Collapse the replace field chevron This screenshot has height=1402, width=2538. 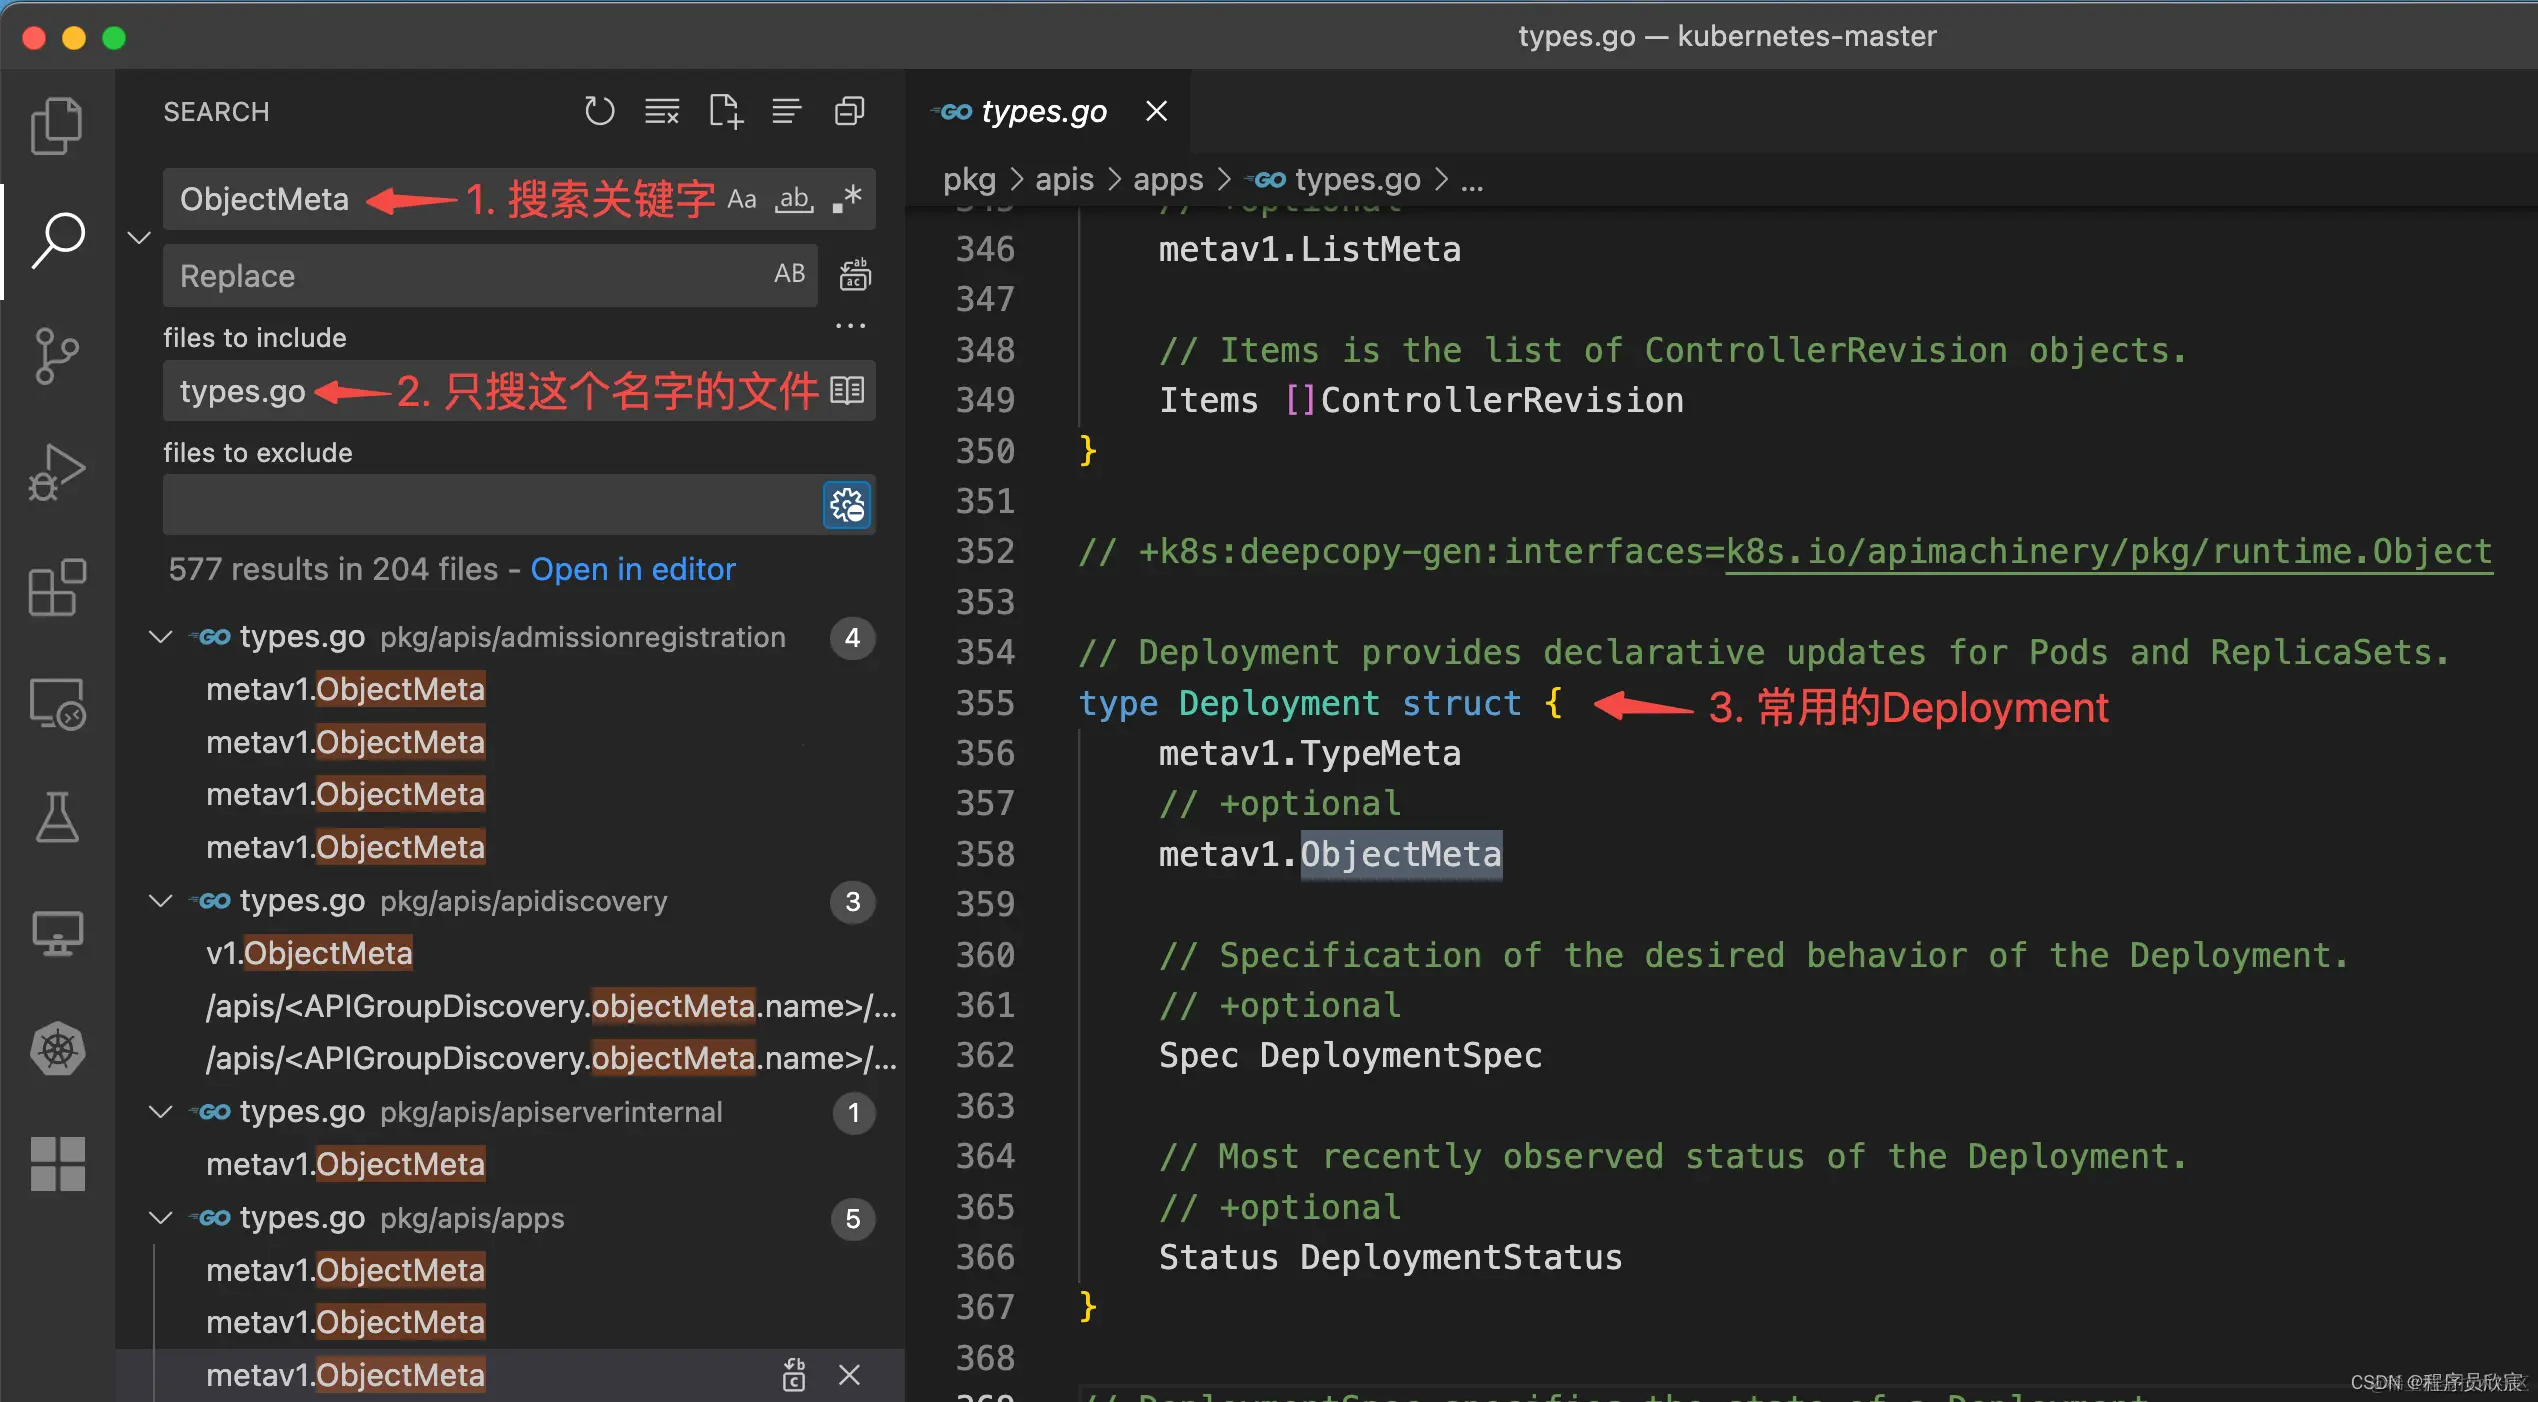(x=139, y=238)
